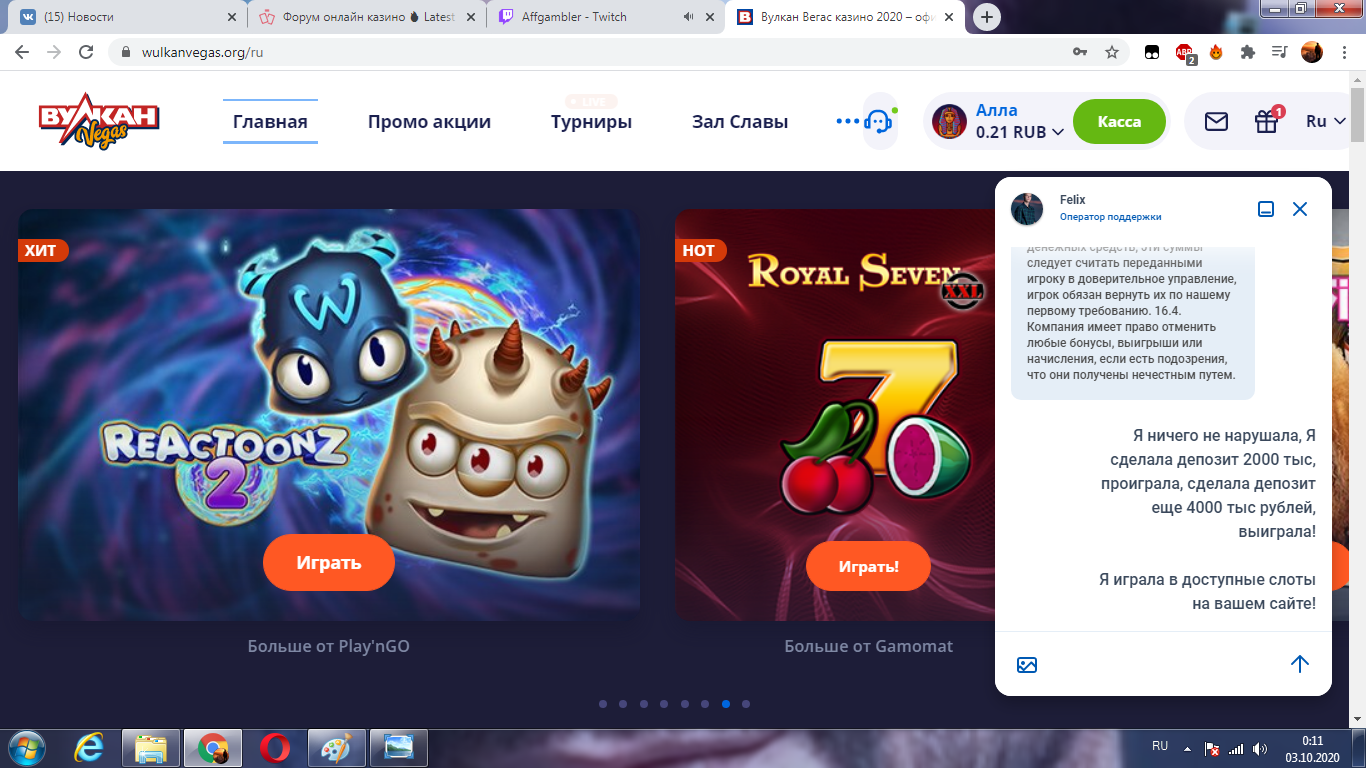Select the first carousel pagination dot
This screenshot has width=1366, height=768.
point(603,704)
